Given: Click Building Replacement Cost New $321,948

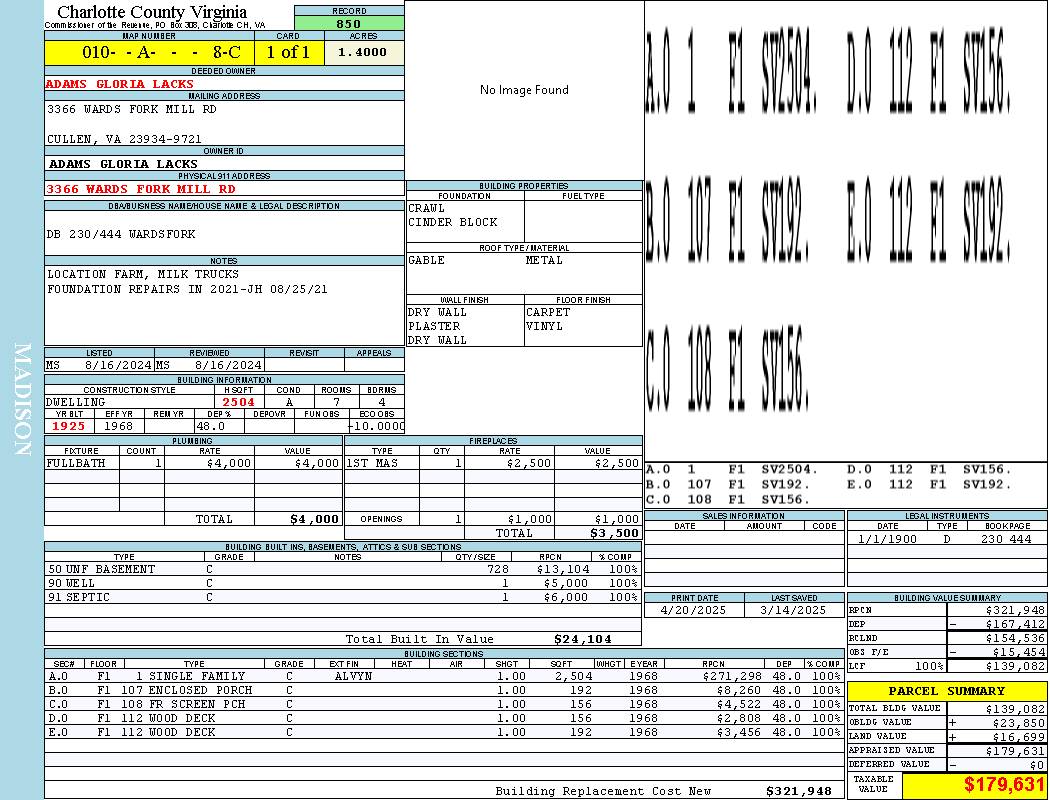Looking at the screenshot, I should [798, 791].
